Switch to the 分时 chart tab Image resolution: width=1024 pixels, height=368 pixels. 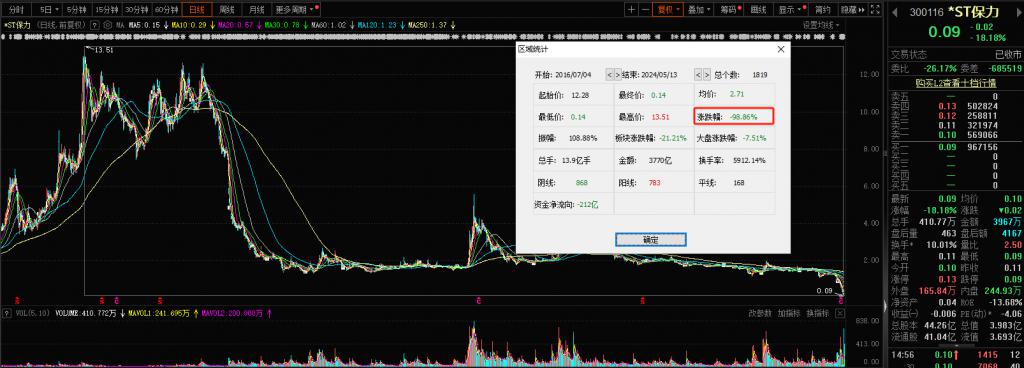[x=17, y=10]
